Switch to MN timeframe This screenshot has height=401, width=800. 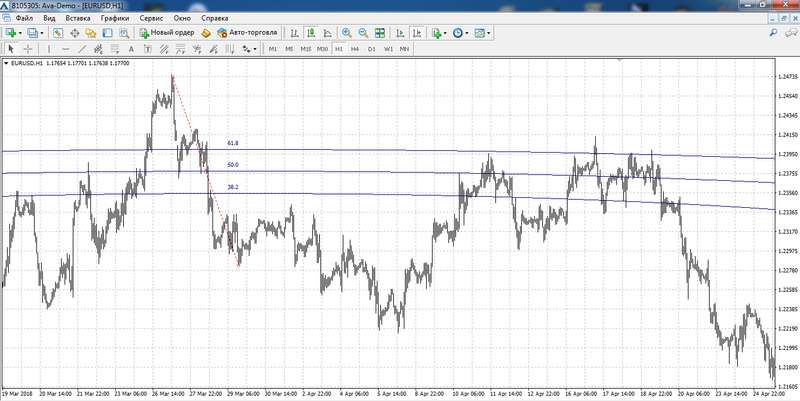(404, 49)
